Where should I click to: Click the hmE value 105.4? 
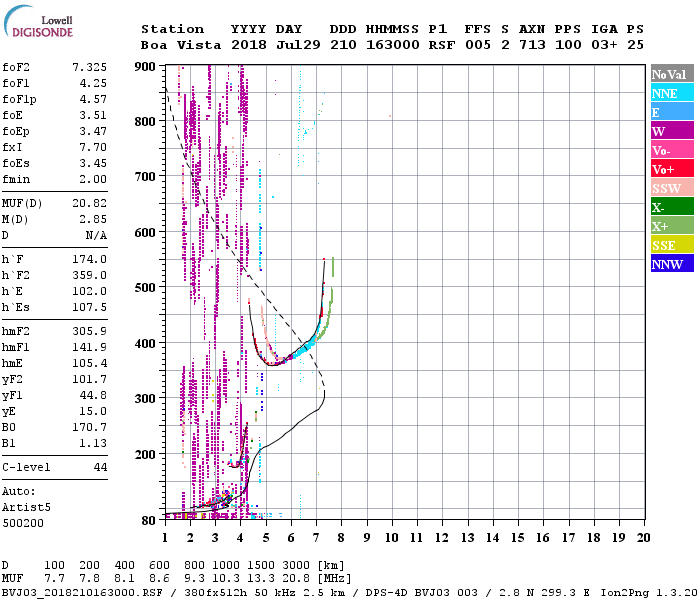(90, 363)
